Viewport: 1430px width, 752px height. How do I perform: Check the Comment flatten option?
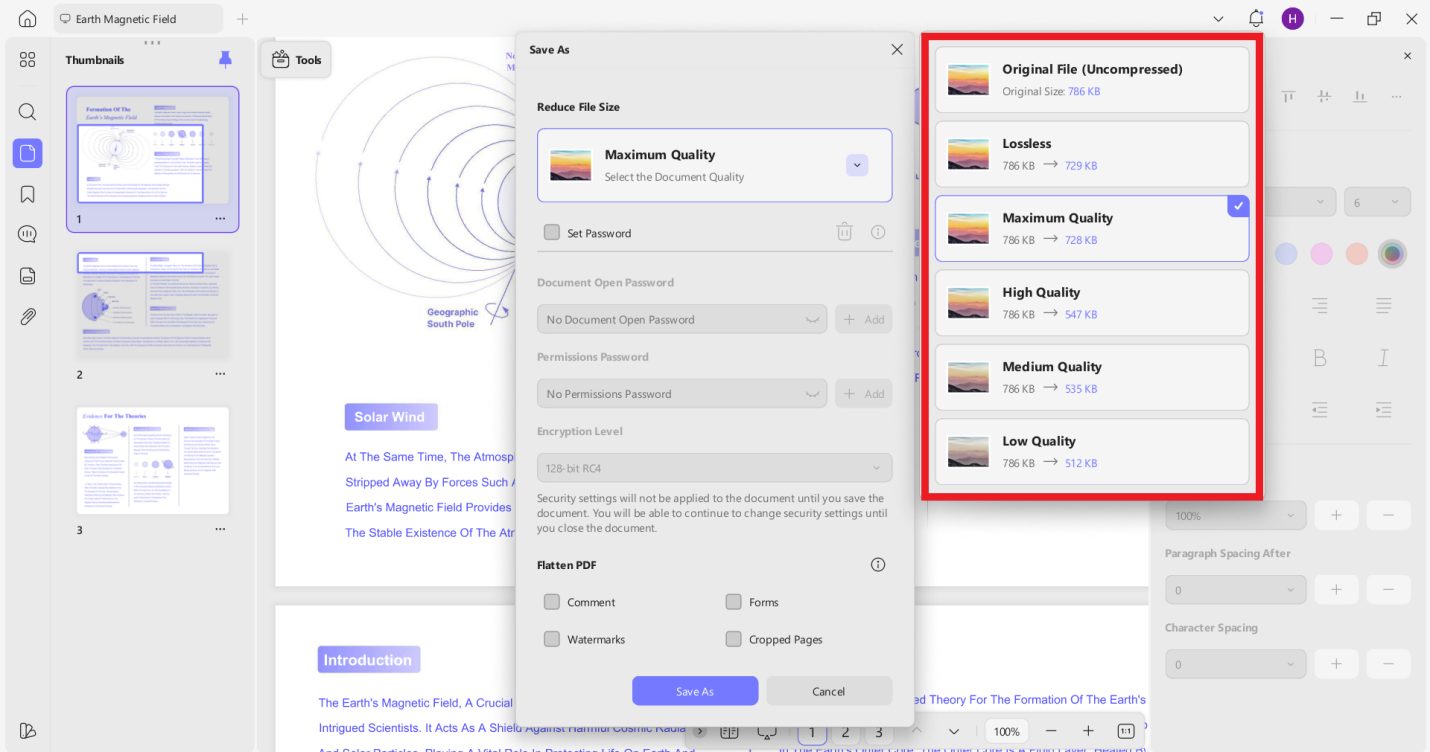(552, 602)
